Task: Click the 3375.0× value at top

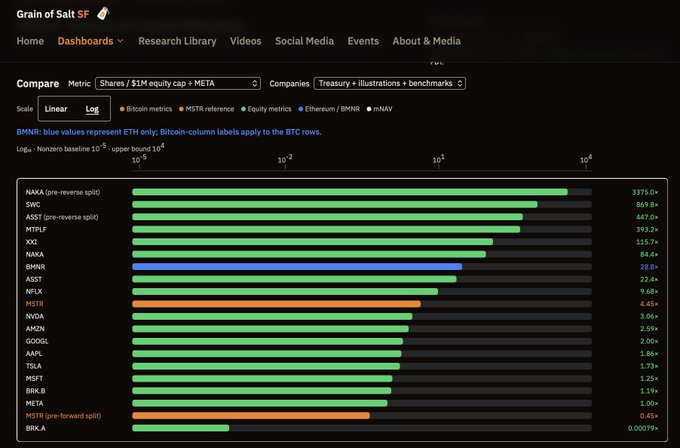Action: tap(645, 192)
